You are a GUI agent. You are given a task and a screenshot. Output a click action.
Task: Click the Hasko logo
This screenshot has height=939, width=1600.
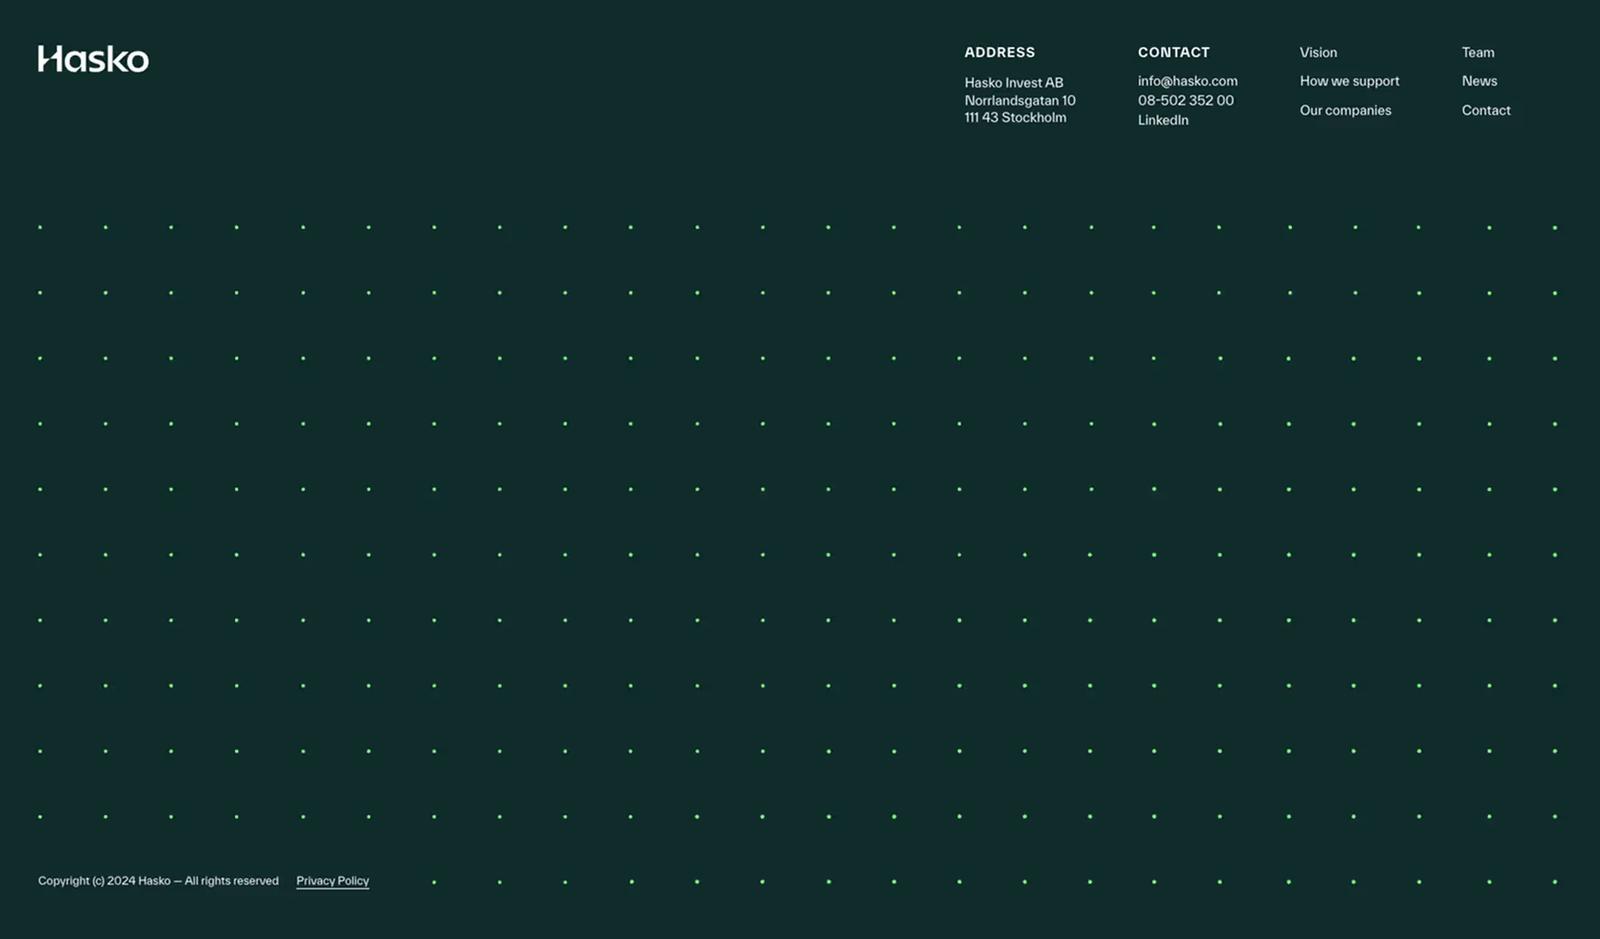(93, 59)
